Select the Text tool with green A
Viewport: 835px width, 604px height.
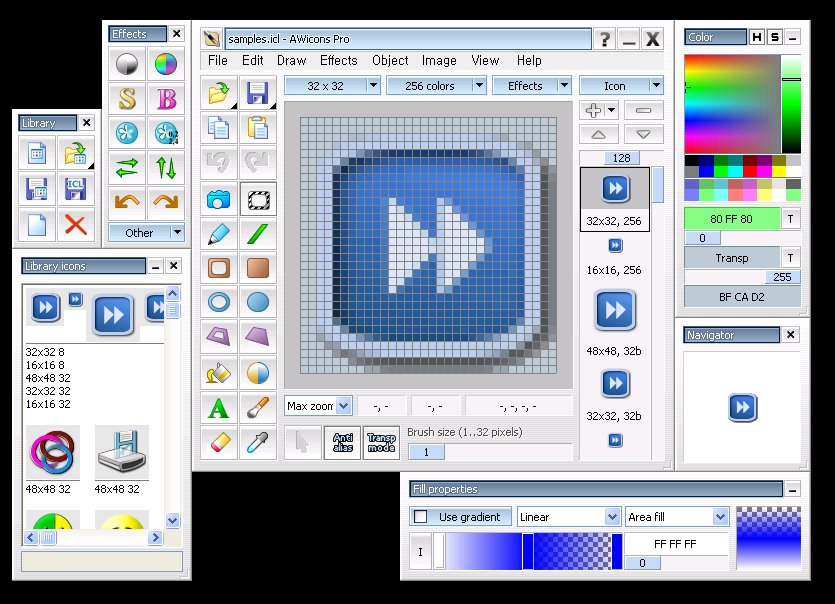click(218, 407)
